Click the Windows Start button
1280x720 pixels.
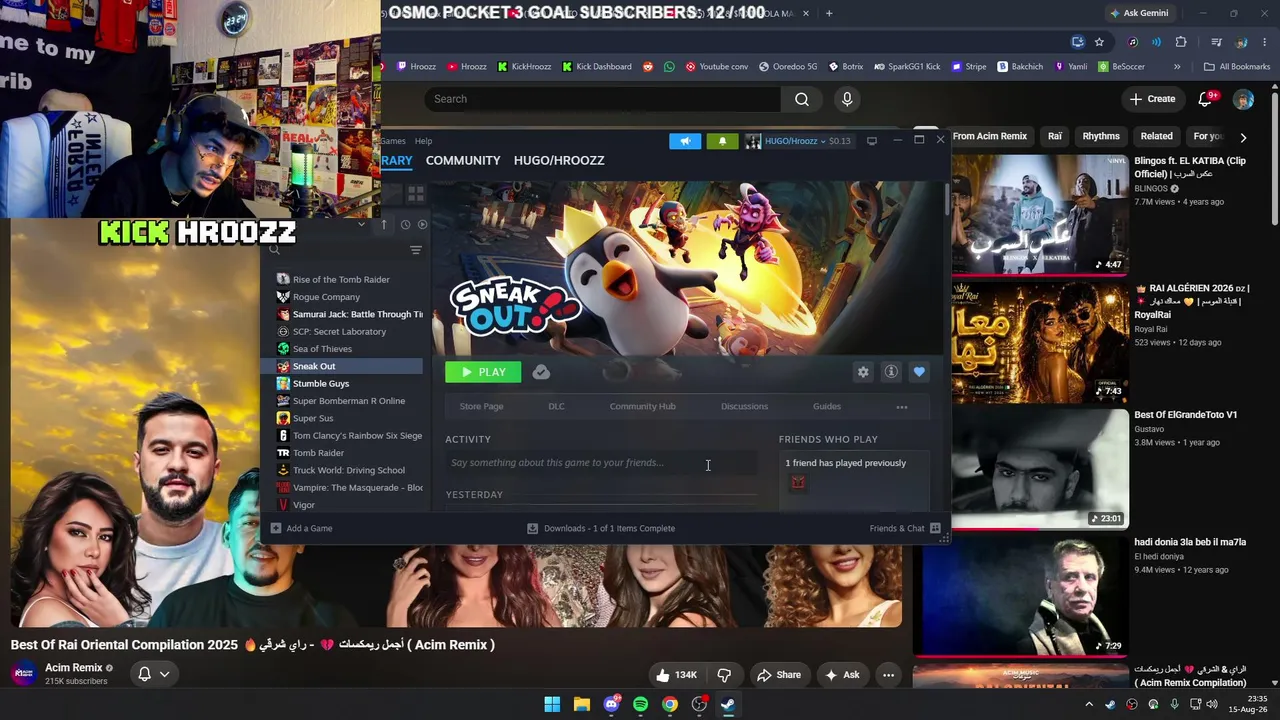552,704
